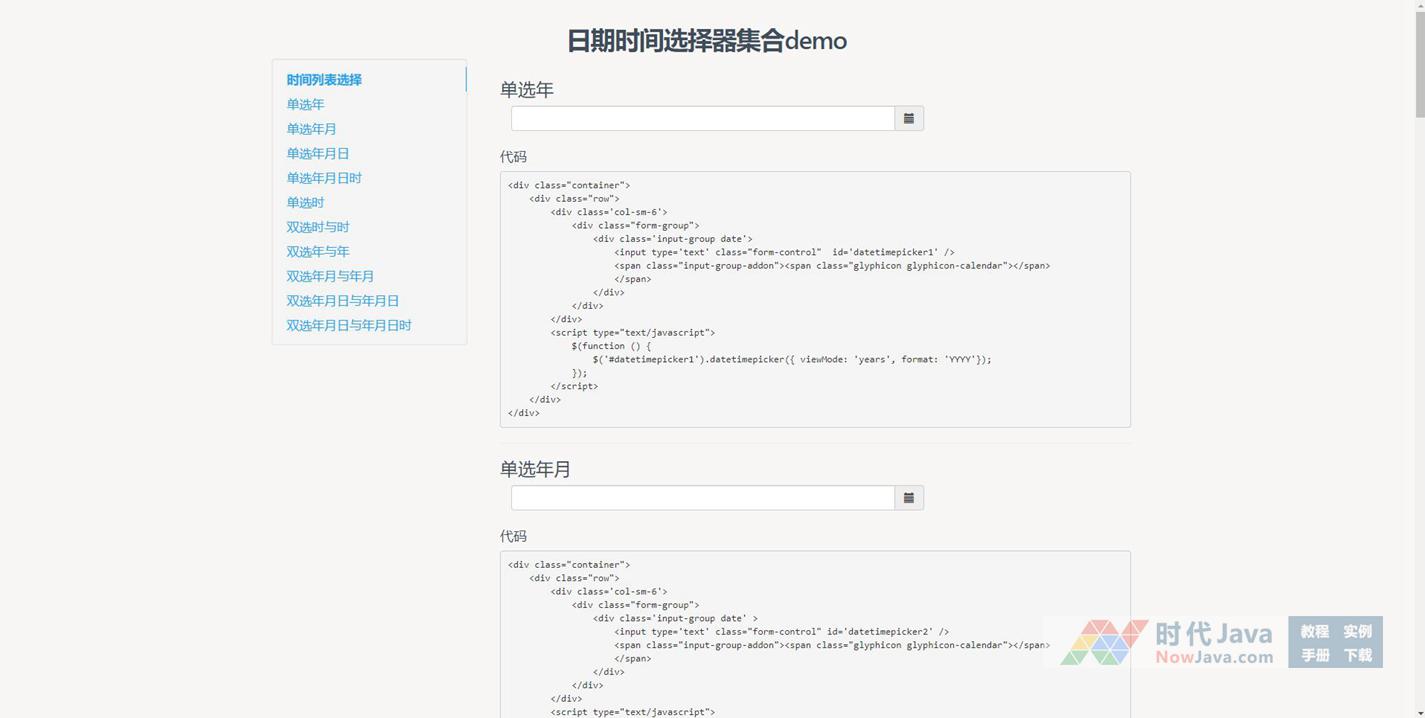Click 下载 on the NowJava banner
Screen dimensions: 1425x718
coord(1357,656)
